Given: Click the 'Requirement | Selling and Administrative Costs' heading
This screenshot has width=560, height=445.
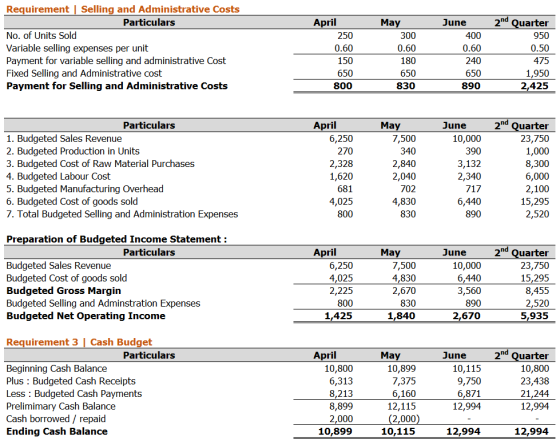Looking at the screenshot, I should click(123, 9).
